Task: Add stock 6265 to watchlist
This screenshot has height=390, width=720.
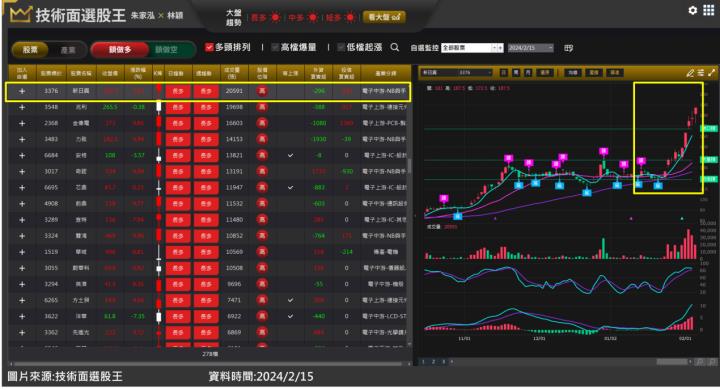Action: [22, 300]
